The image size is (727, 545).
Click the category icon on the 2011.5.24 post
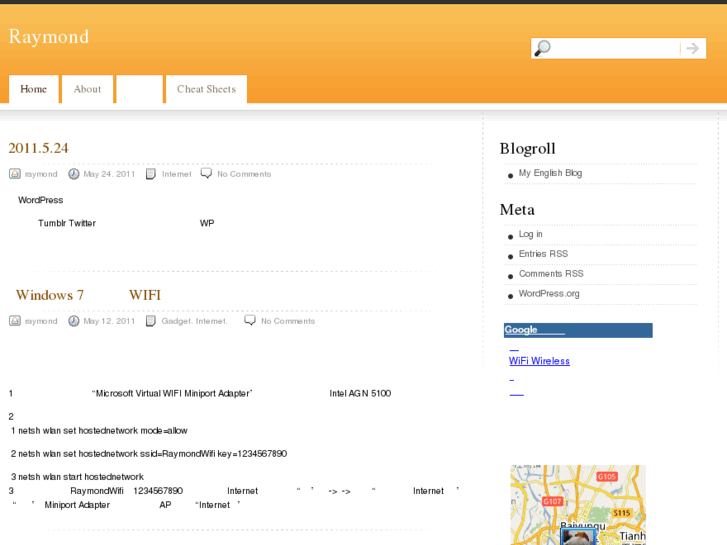pyautogui.click(x=151, y=174)
